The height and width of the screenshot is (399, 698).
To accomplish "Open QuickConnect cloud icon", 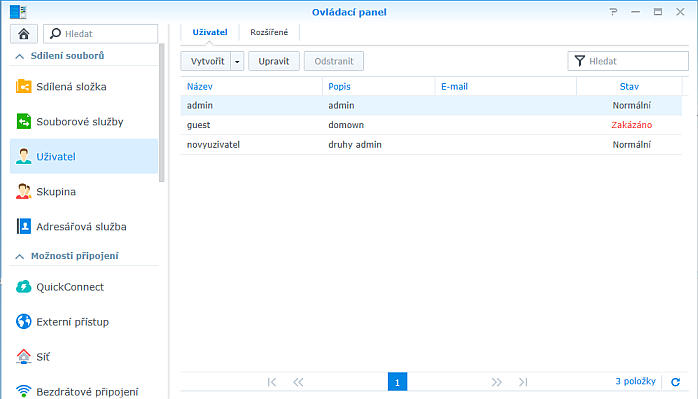I will pos(24,287).
